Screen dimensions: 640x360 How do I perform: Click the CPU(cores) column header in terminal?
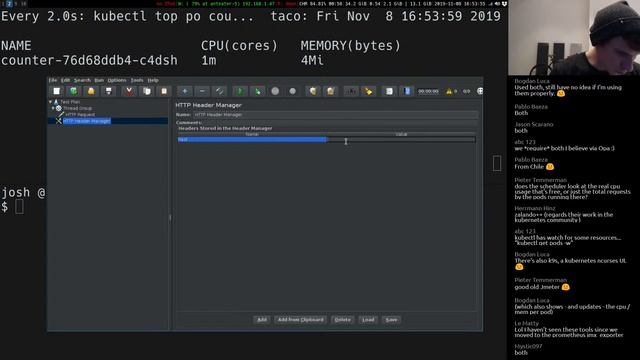239,46
